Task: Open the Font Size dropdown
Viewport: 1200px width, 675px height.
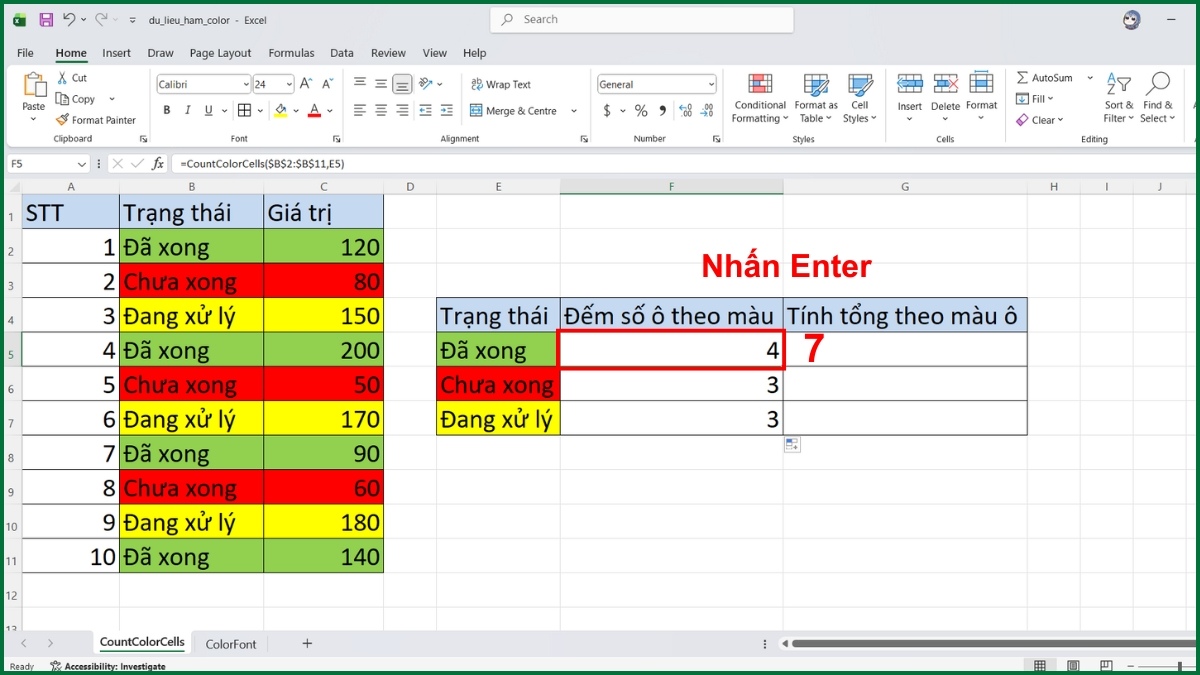Action: [287, 84]
